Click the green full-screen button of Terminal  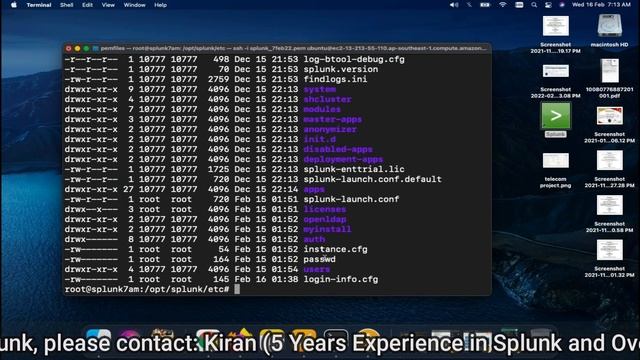pos(86,49)
